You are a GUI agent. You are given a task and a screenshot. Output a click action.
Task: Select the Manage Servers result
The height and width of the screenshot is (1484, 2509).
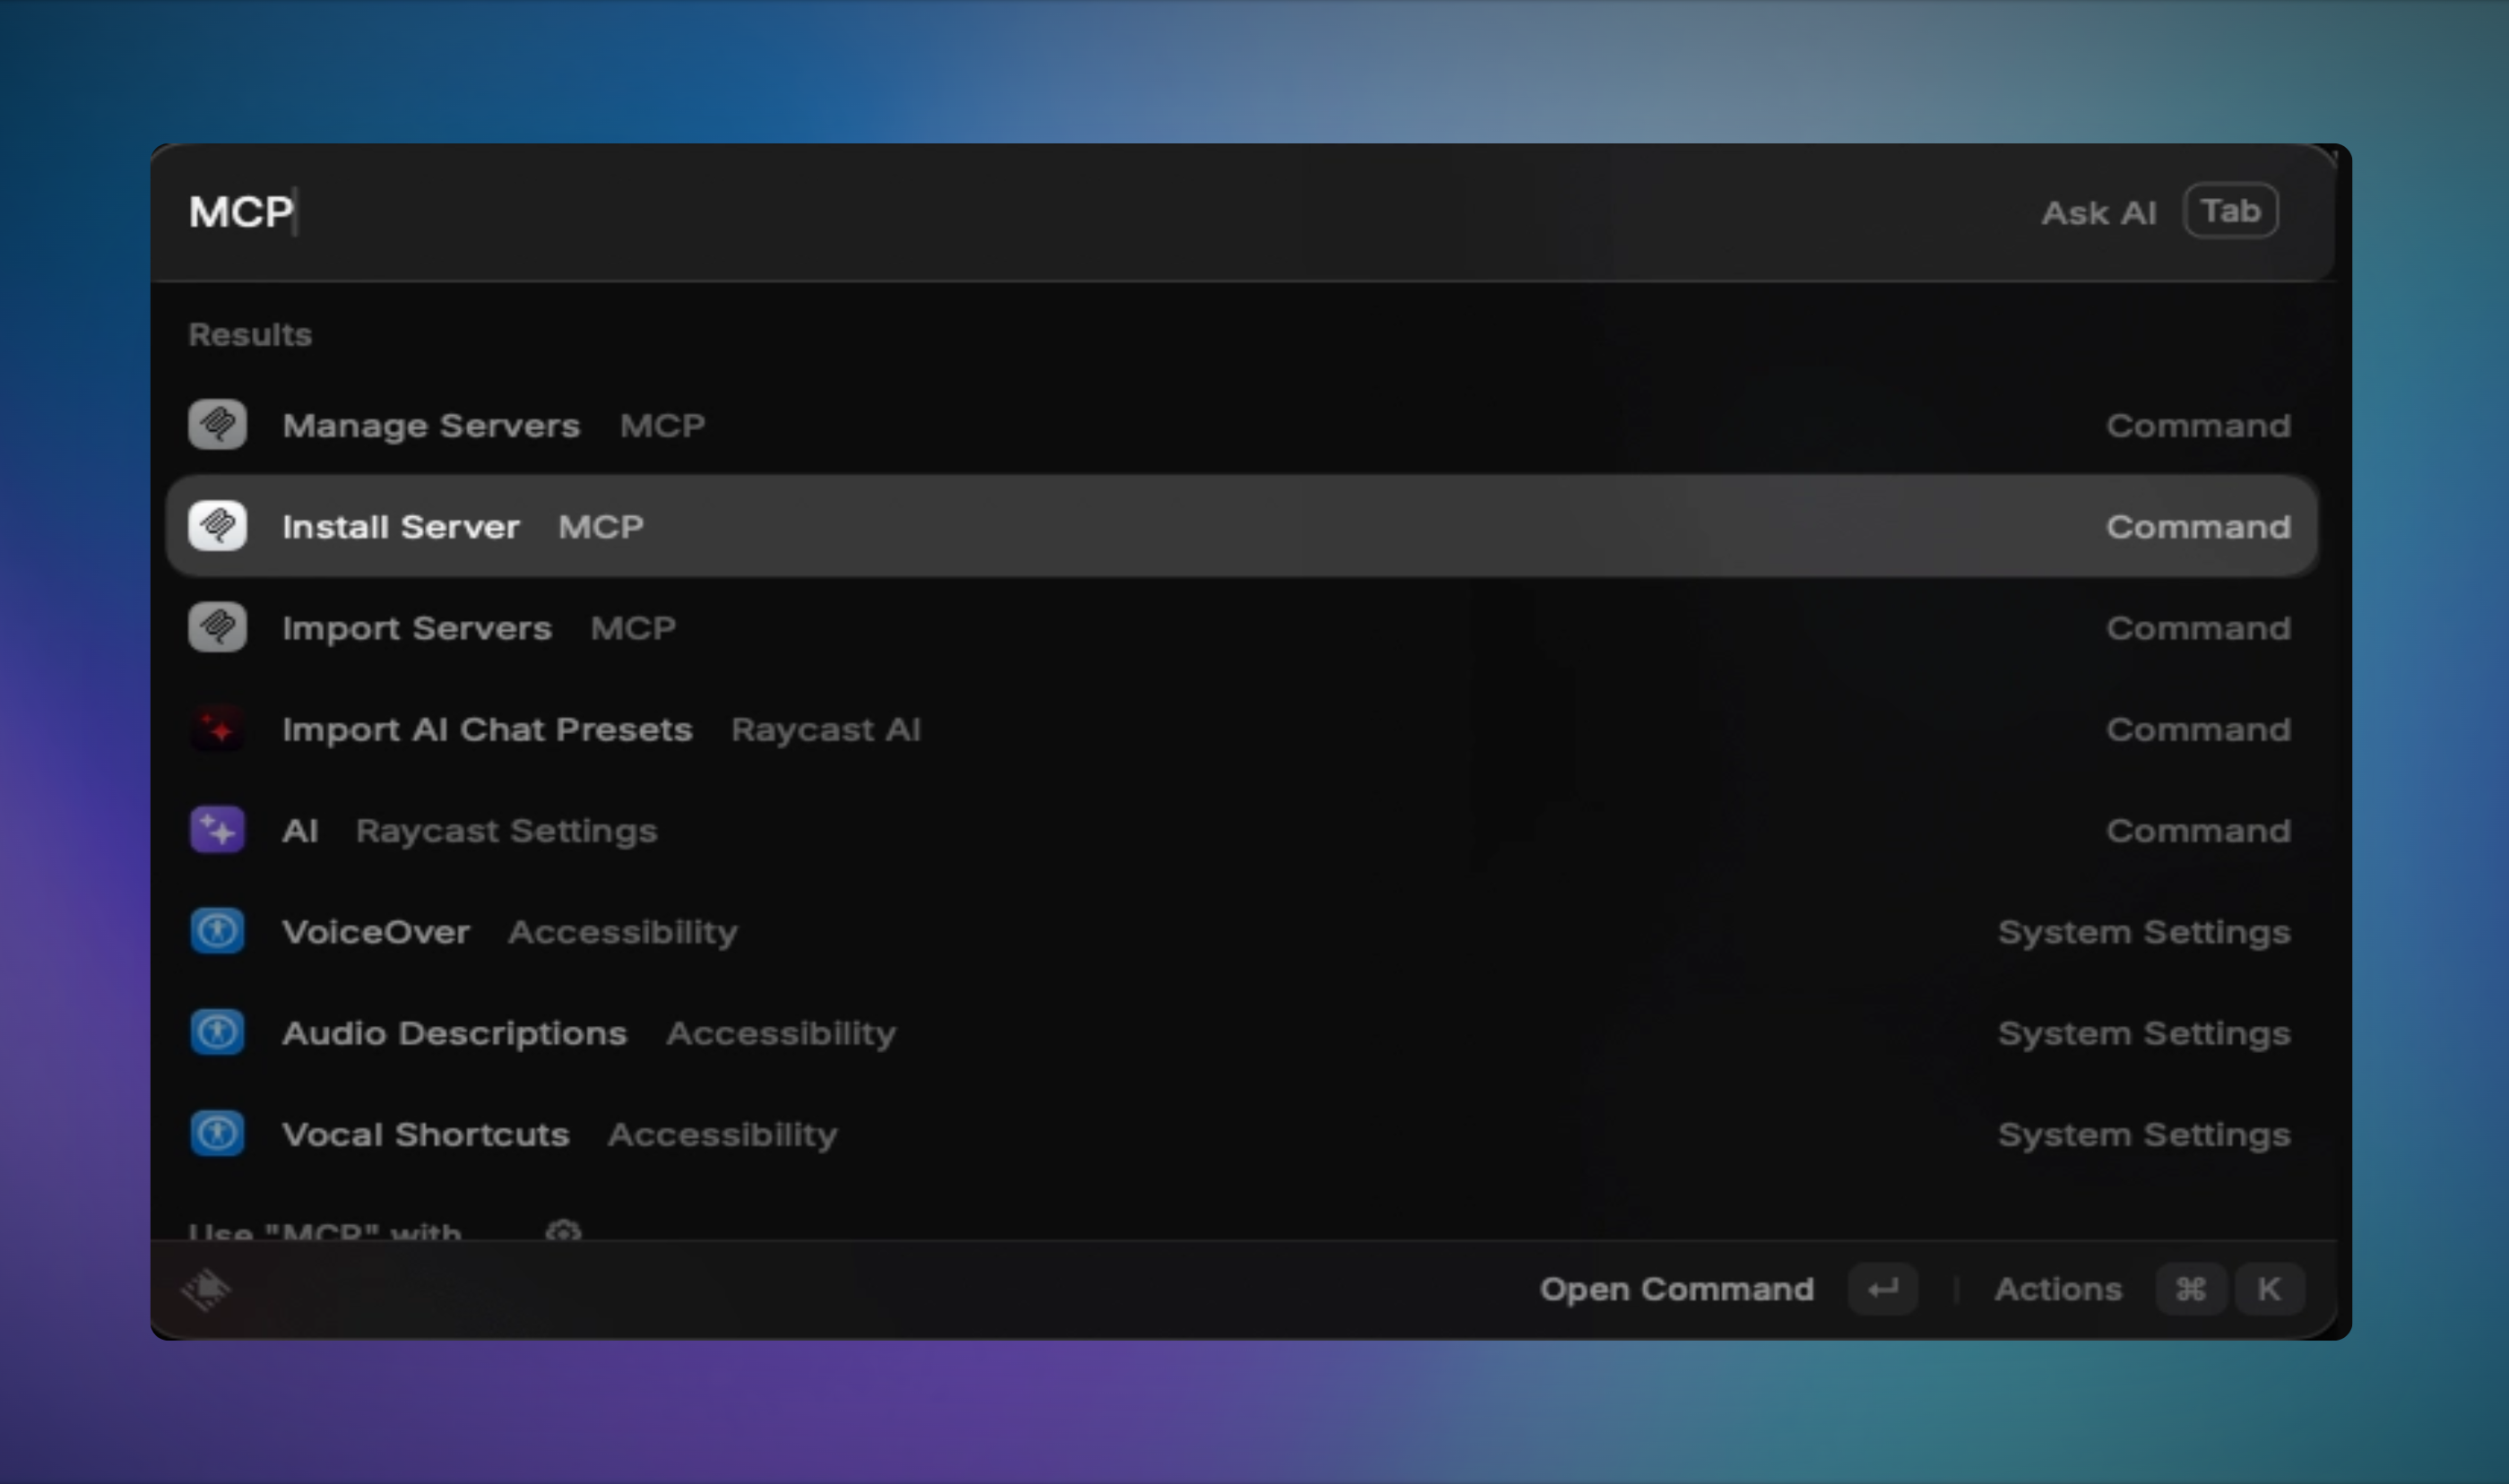[1241, 425]
